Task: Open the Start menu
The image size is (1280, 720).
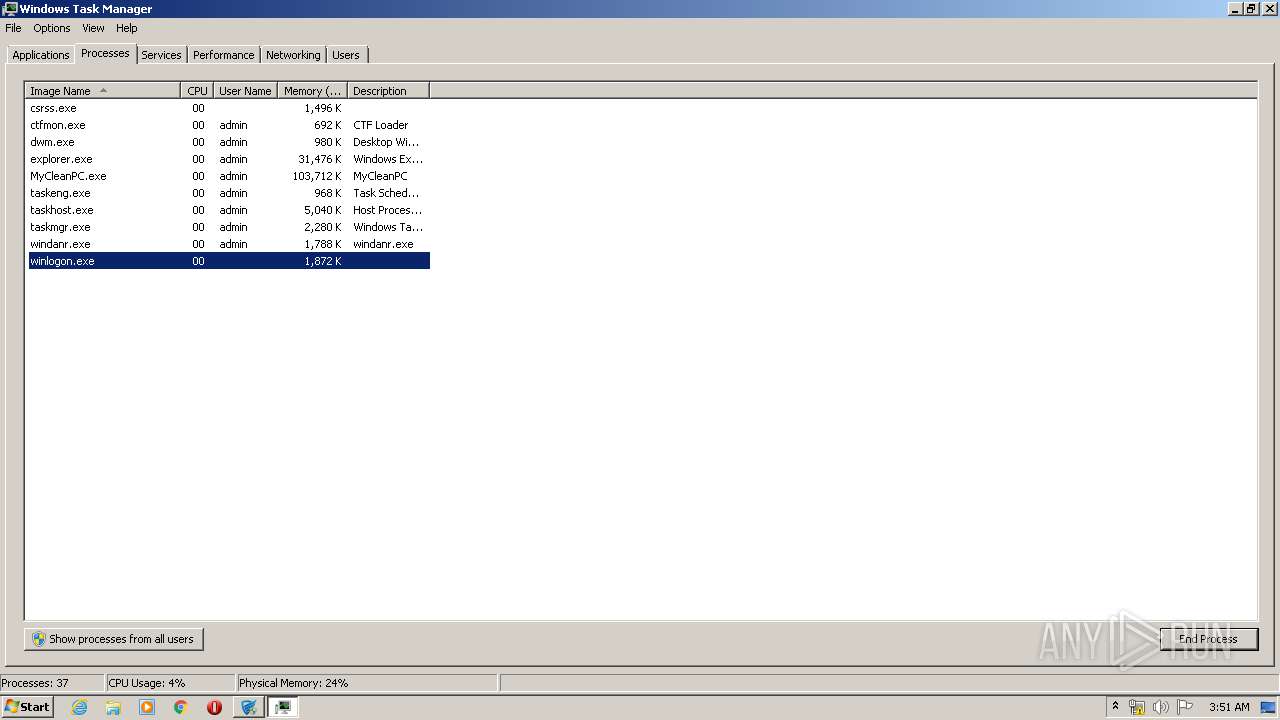Action: coord(27,707)
